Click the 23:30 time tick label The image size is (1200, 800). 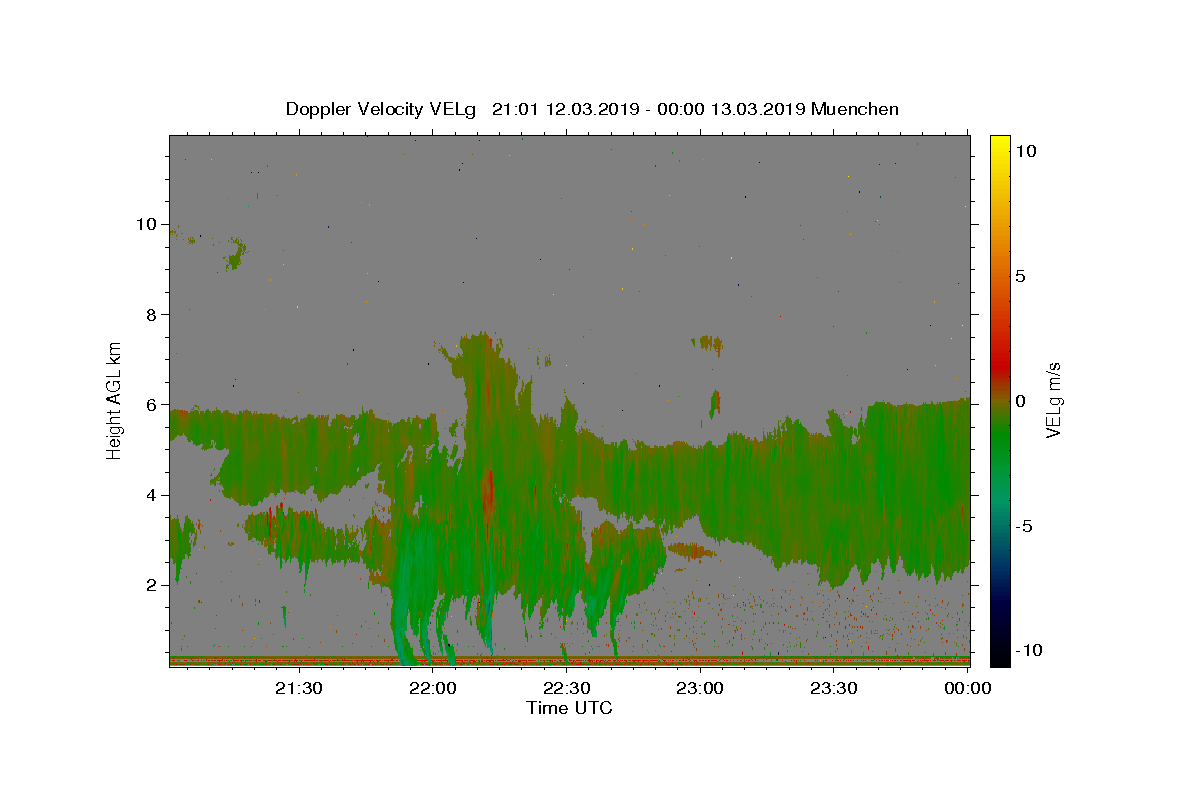(834, 688)
